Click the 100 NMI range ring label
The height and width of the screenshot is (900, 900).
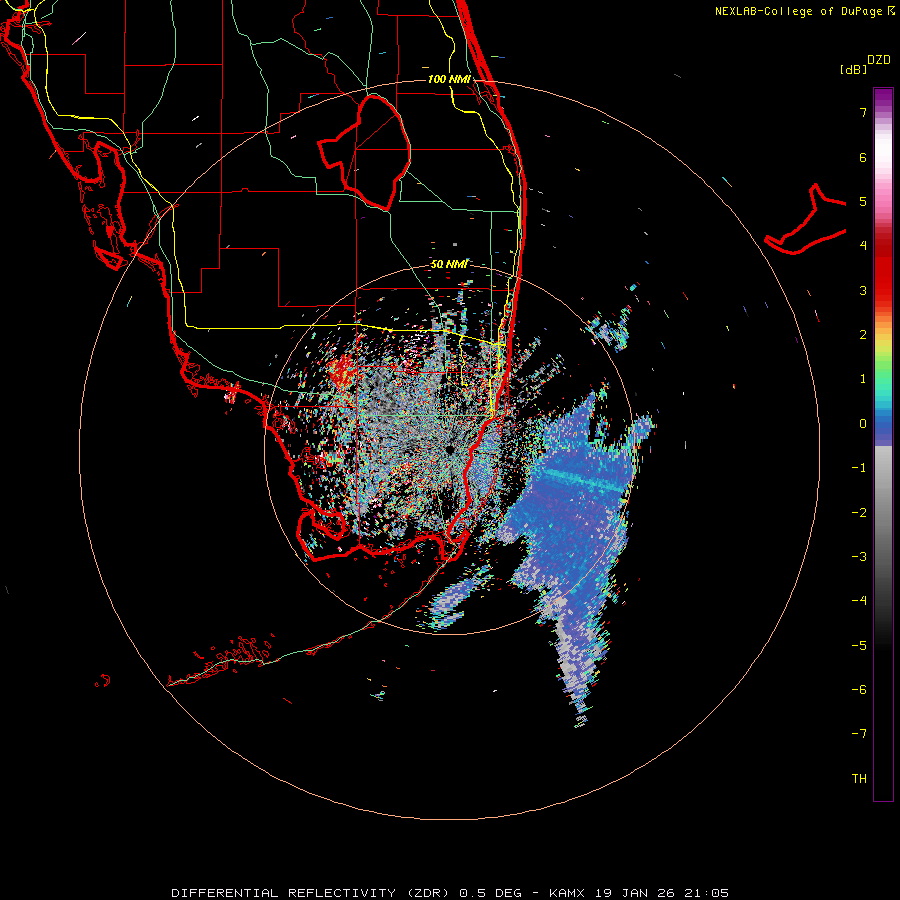click(449, 79)
